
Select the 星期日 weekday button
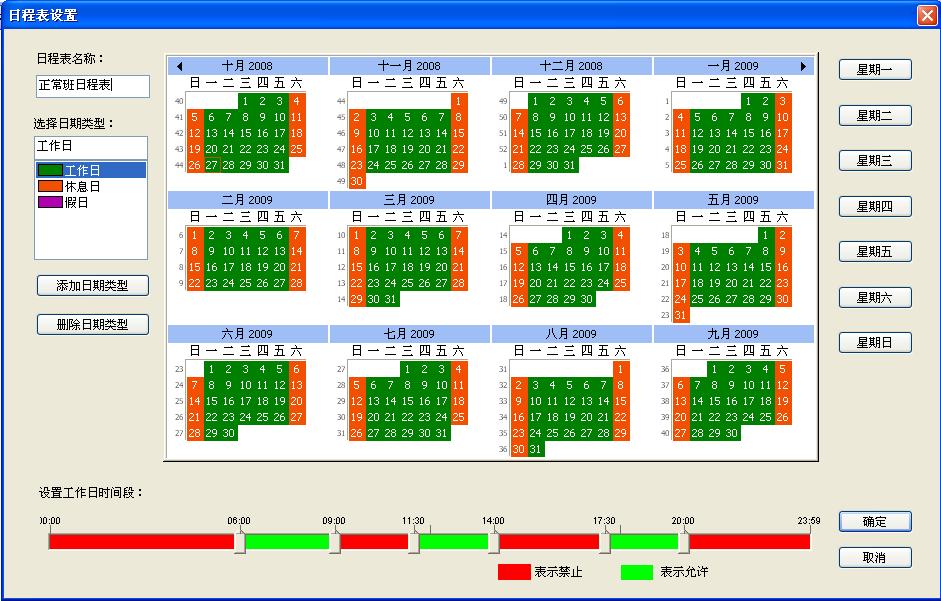coord(875,343)
